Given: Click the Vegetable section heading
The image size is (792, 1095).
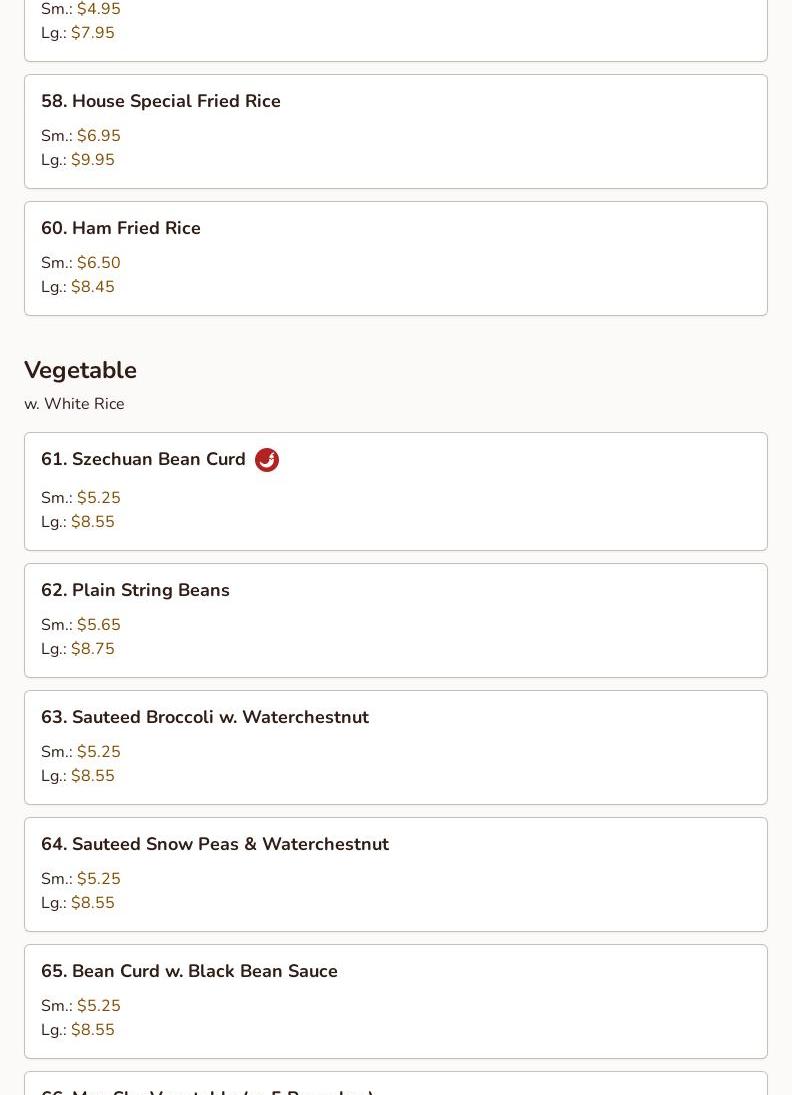Looking at the screenshot, I should tap(80, 370).
